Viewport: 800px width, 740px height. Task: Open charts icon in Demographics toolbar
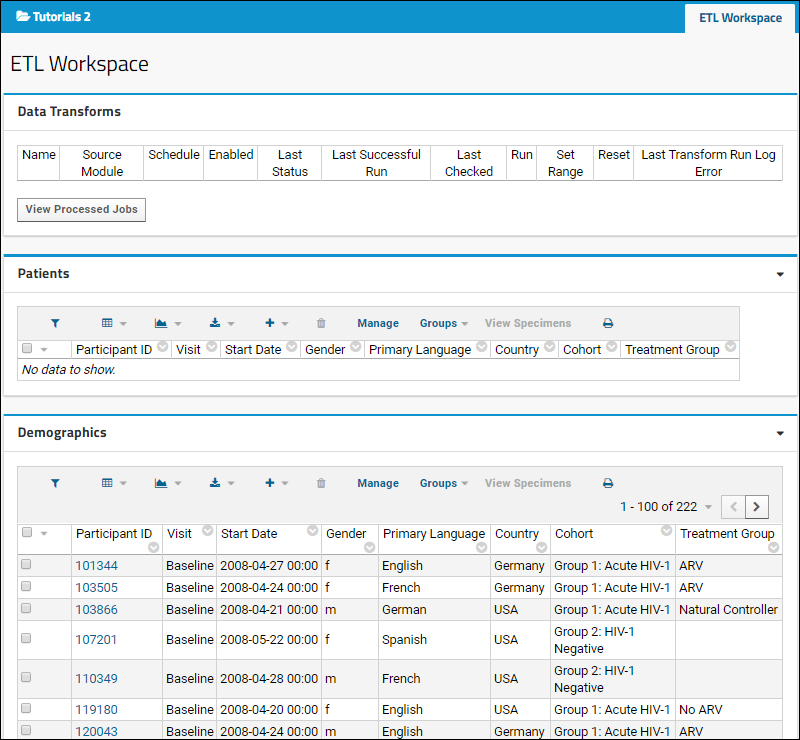click(161, 483)
